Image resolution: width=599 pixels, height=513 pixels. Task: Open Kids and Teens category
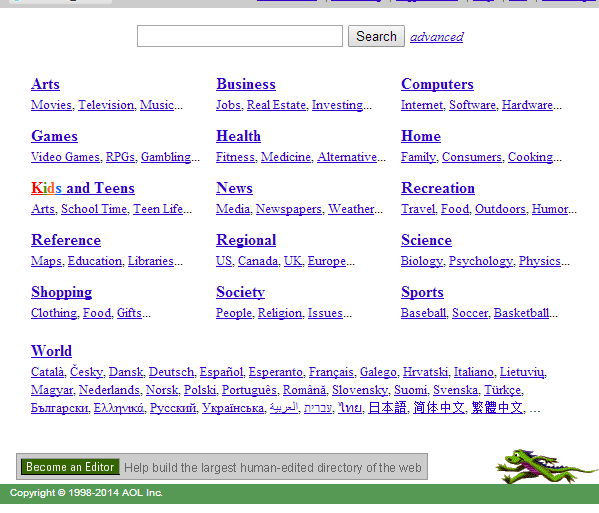pyautogui.click(x=83, y=188)
